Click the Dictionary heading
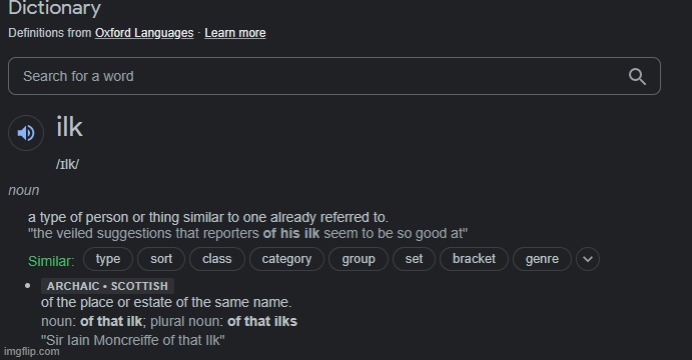This screenshot has height=360, width=692. [x=55, y=8]
